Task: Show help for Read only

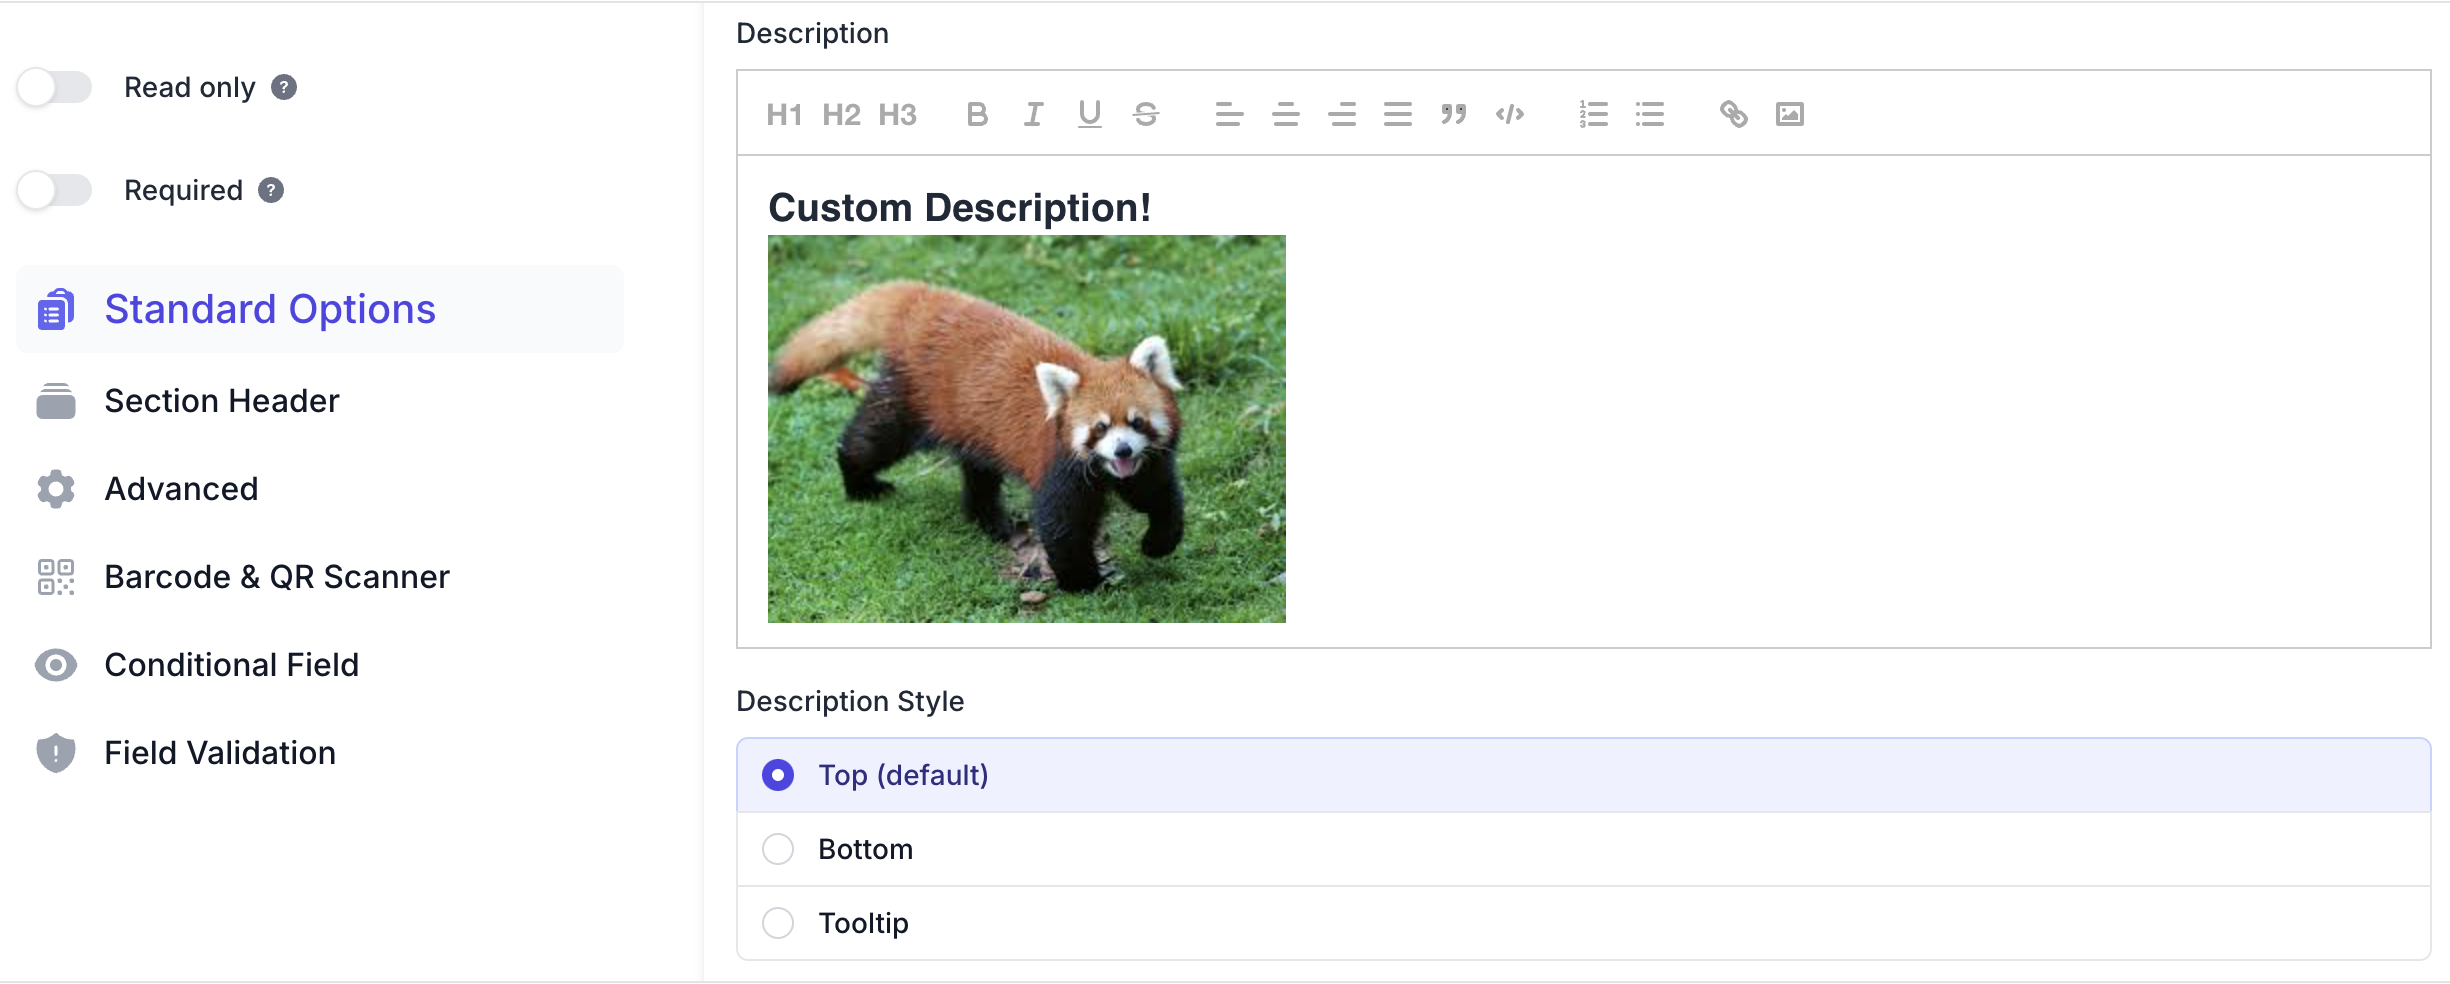Action: coord(284,88)
